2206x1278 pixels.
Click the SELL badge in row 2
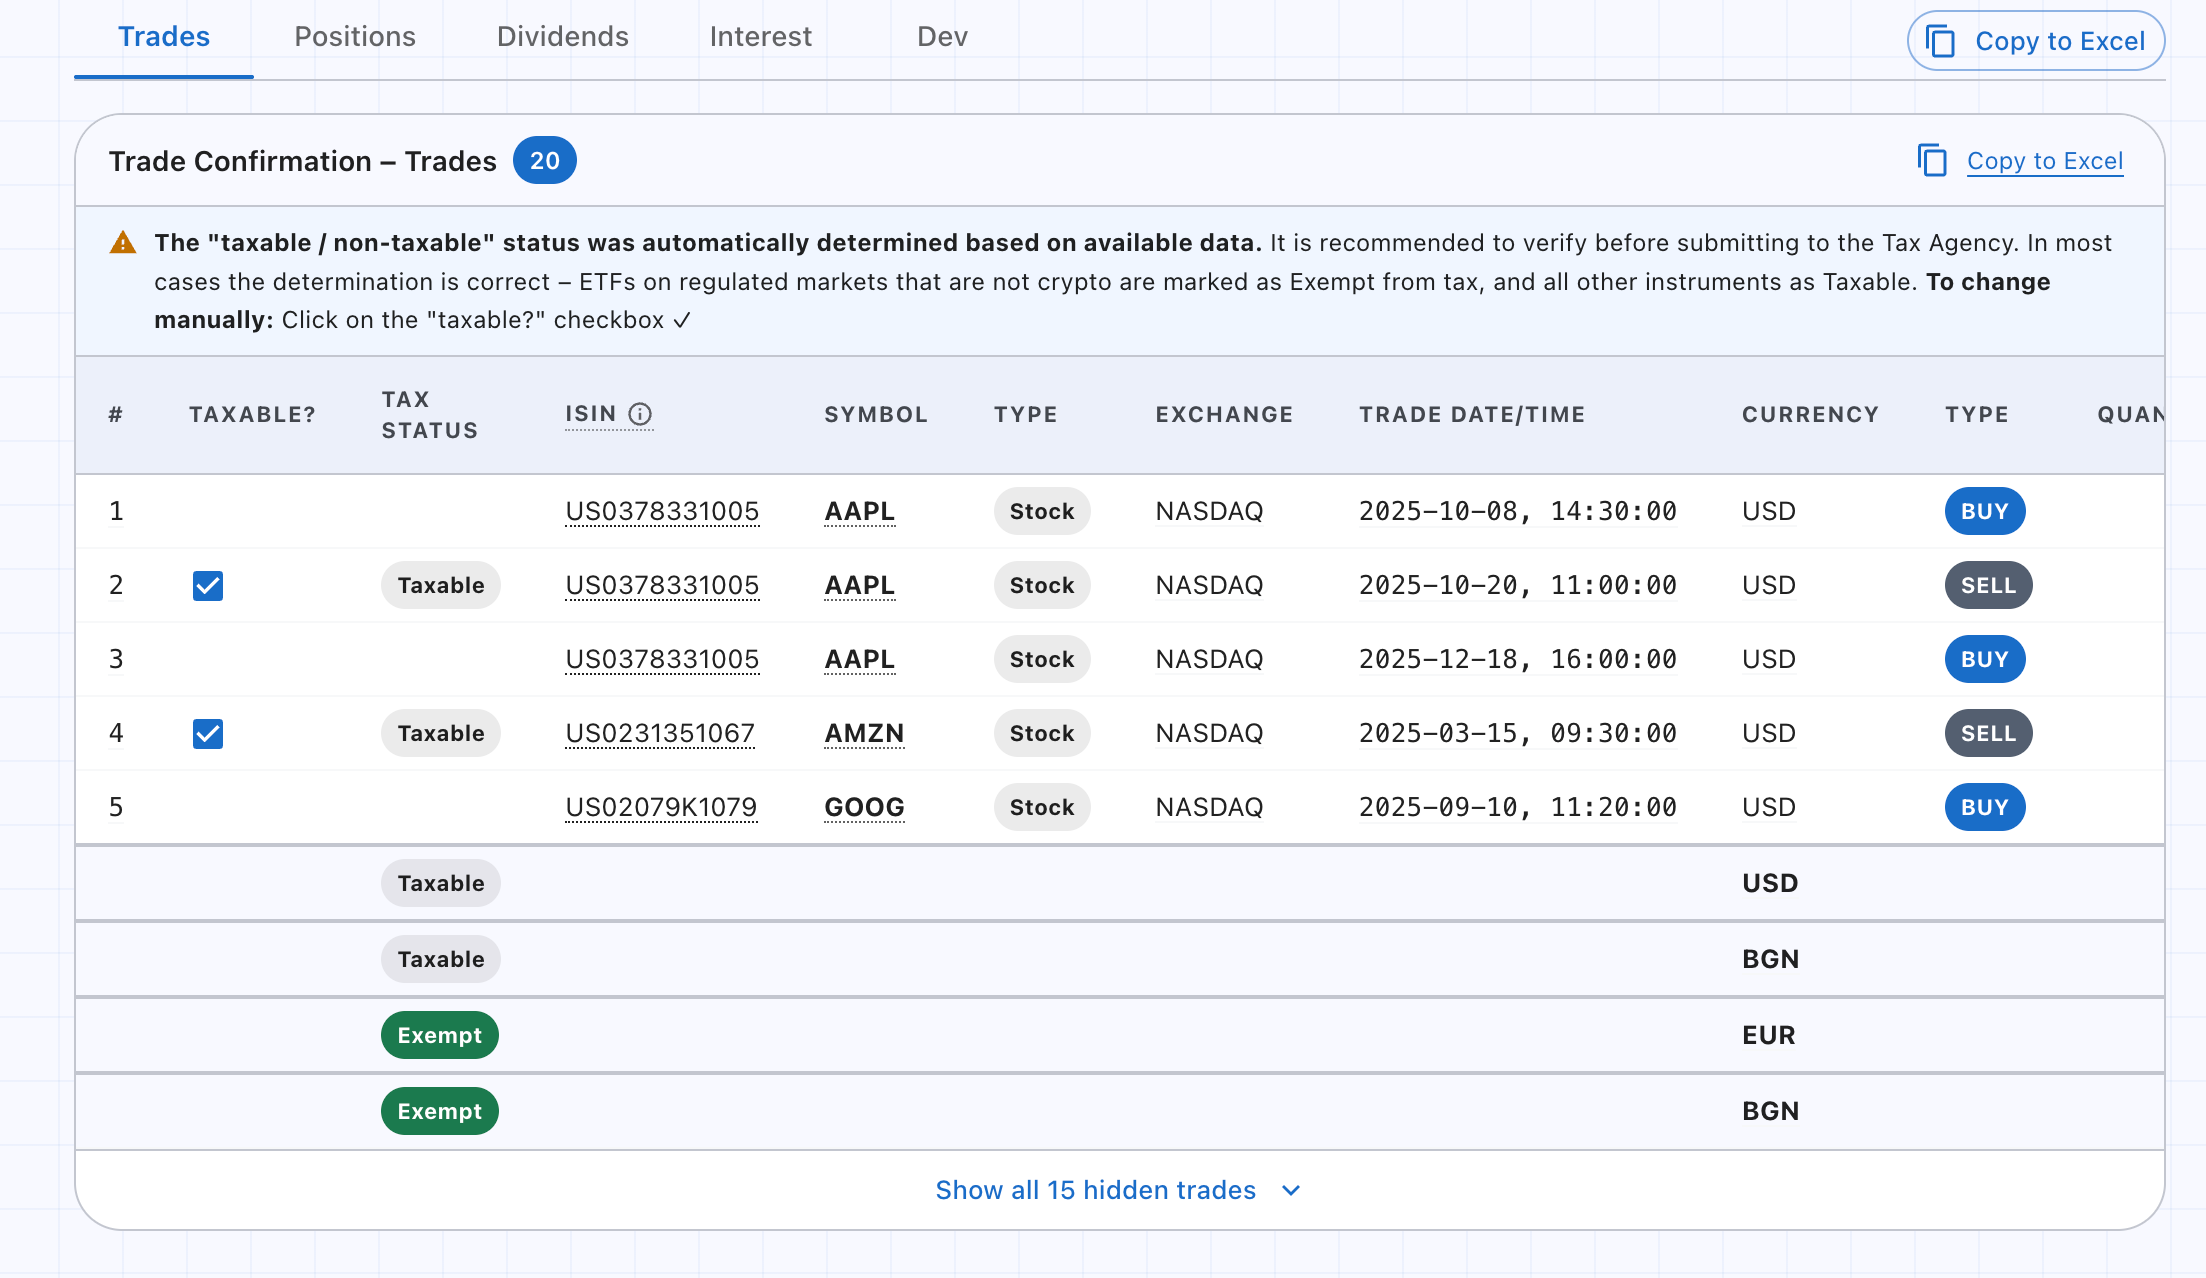1988,585
